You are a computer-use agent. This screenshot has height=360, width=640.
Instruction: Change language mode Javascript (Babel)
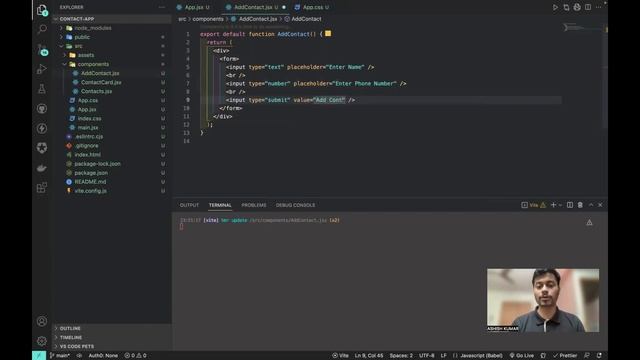(x=481, y=356)
